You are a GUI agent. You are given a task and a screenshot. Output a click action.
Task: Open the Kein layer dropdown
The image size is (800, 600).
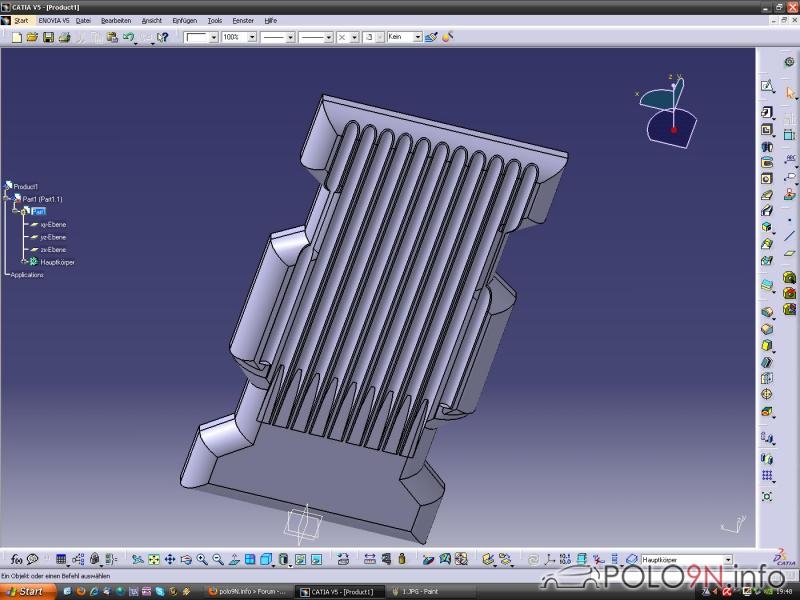pos(416,37)
